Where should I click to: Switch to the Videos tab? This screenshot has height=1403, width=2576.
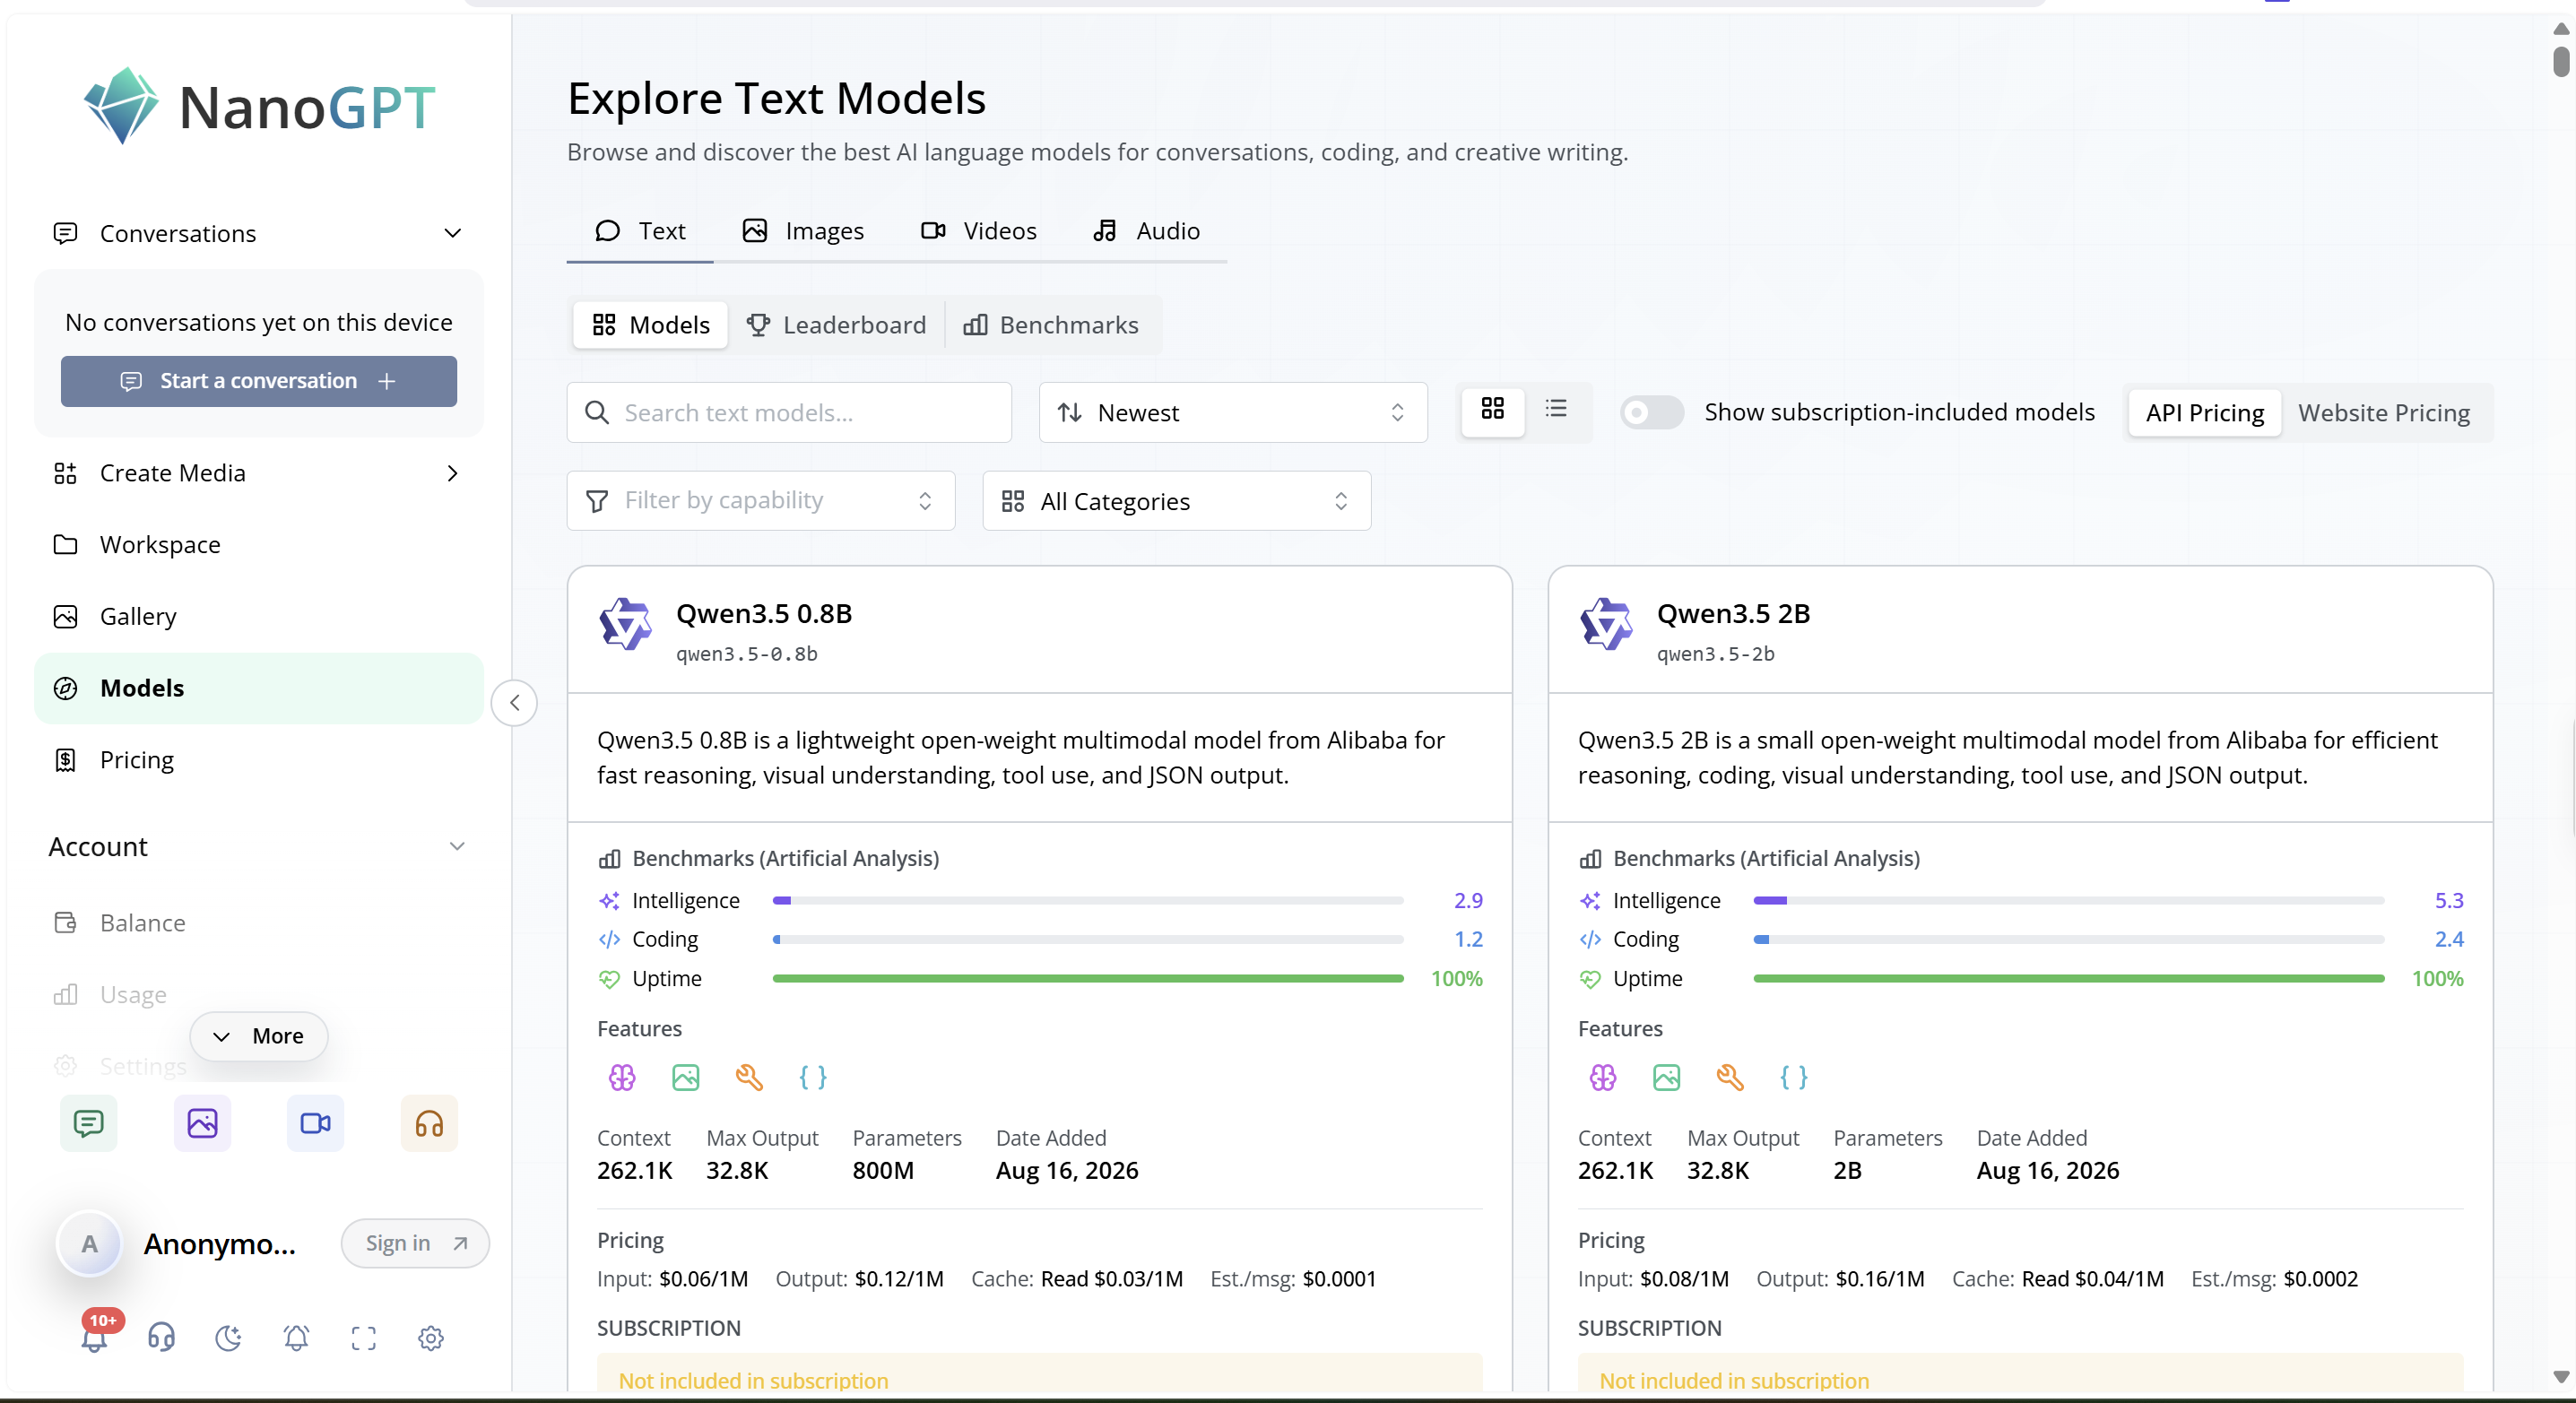tap(978, 231)
